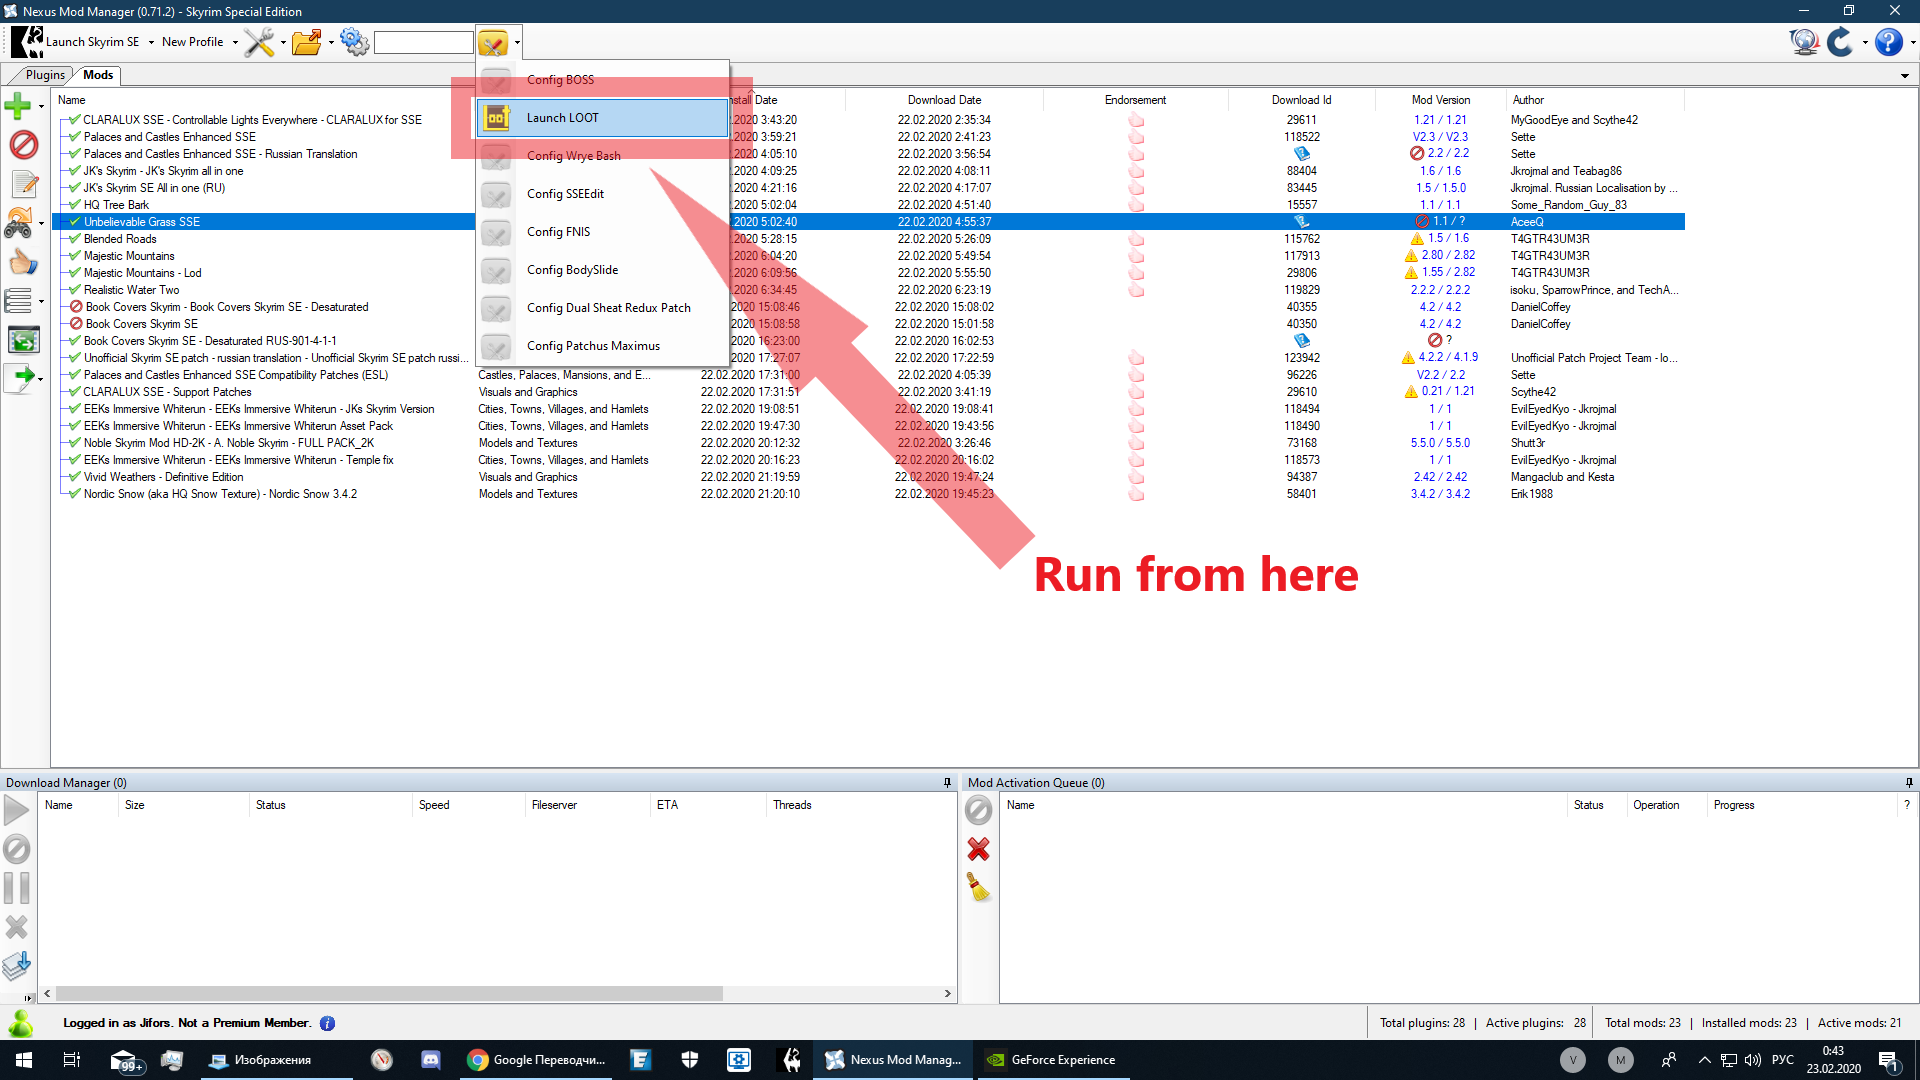Expand dropdown arrow beside help icon

click(1912, 42)
